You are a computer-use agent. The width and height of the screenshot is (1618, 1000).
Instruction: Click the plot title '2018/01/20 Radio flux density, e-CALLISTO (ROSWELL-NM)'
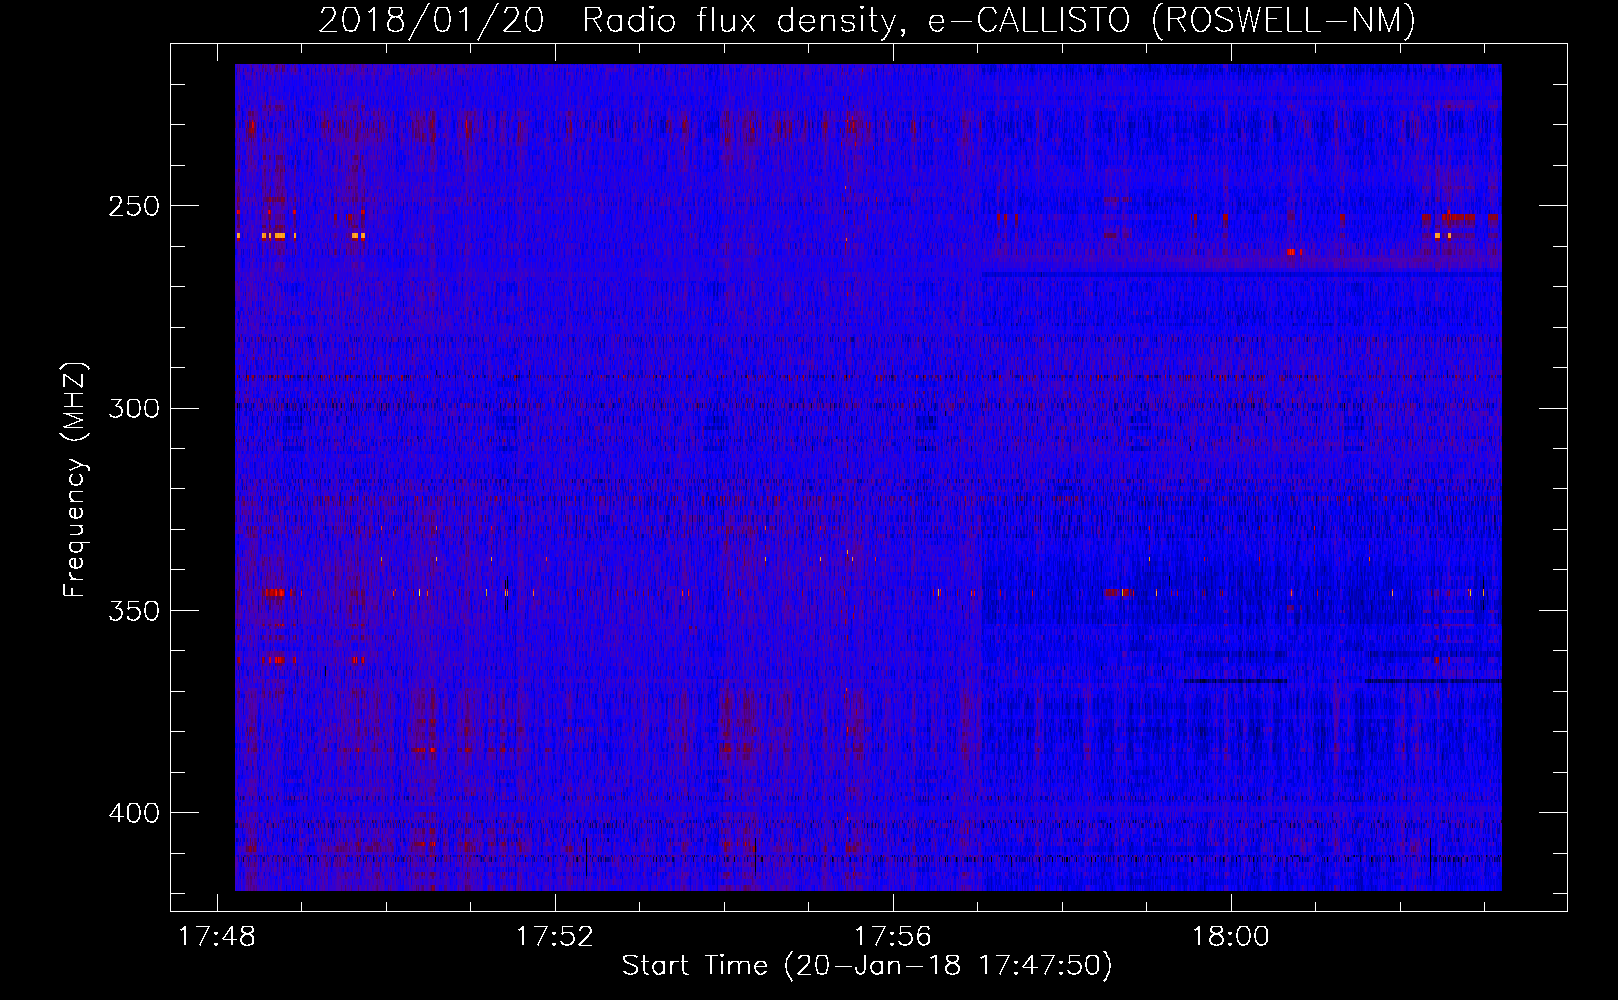click(x=867, y=20)
